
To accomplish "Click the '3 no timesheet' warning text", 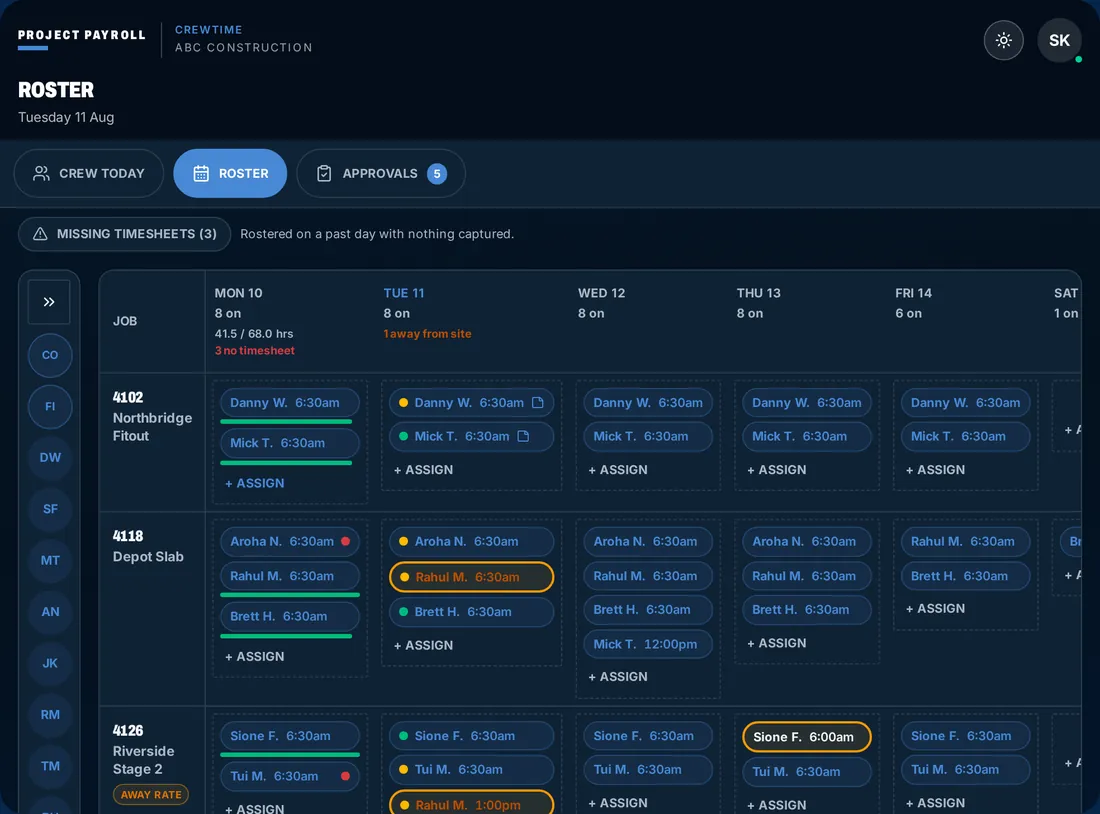I will pos(255,350).
